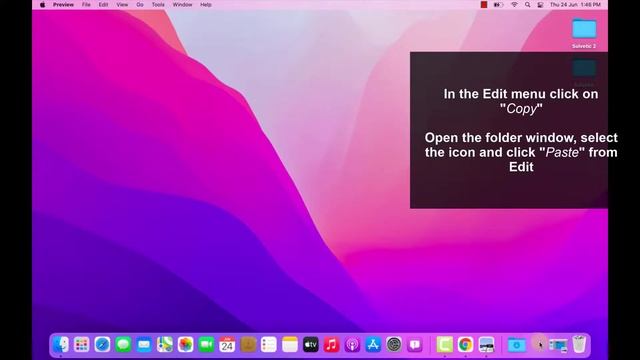Image resolution: width=640 pixels, height=360 pixels.
Task: Open the Window menu
Action: (x=182, y=5)
